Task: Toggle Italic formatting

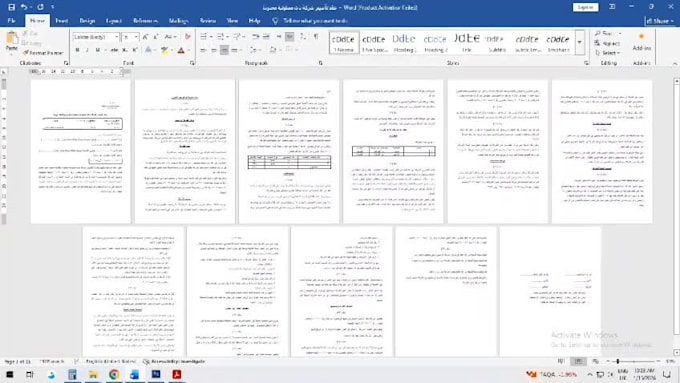Action: click(87, 50)
